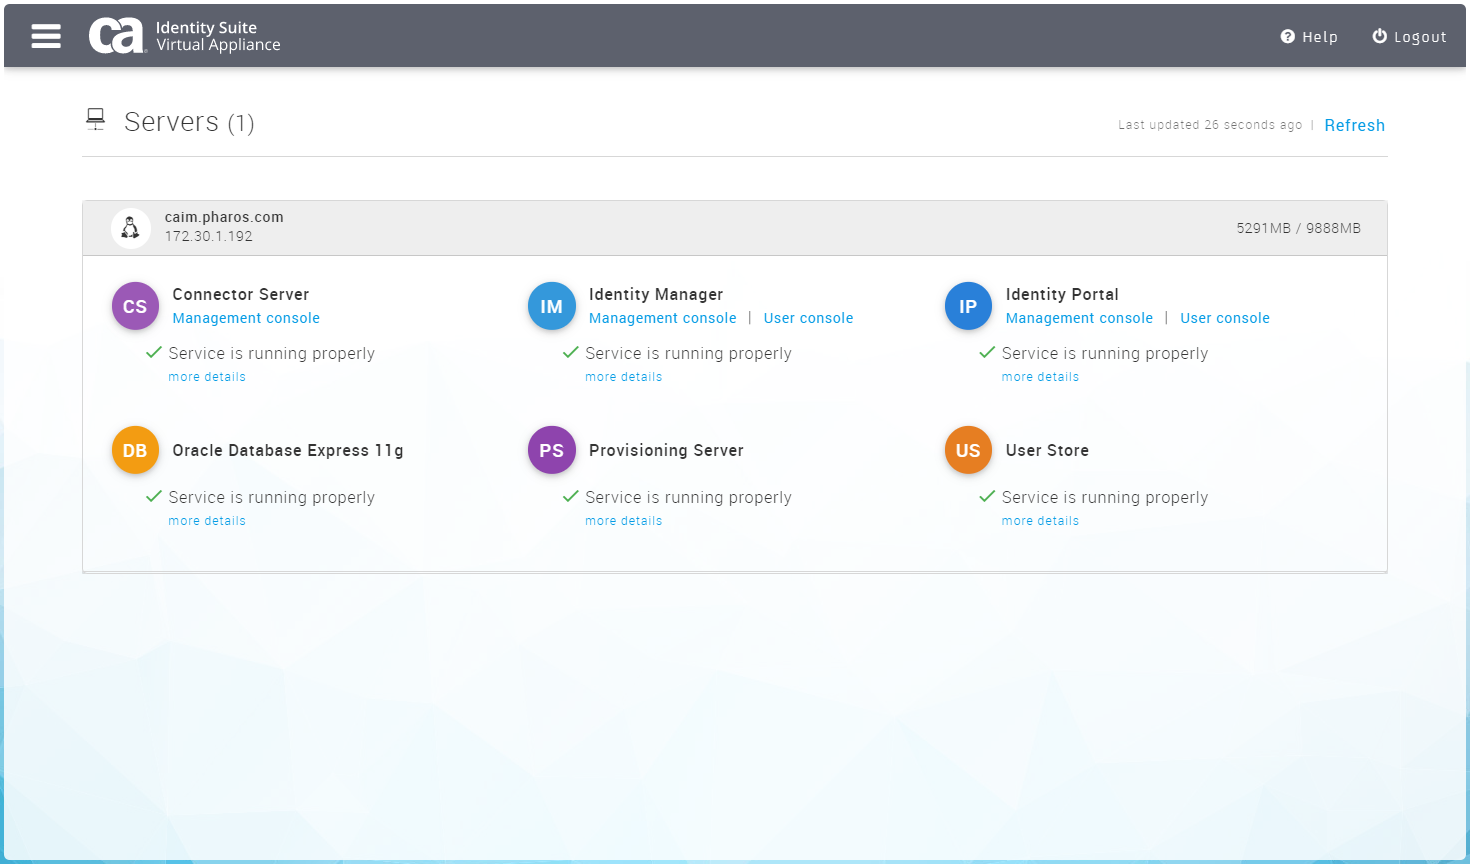1470x864 pixels.
Task: Click Identity Suite Virtual Appliance title
Action: pos(218,36)
